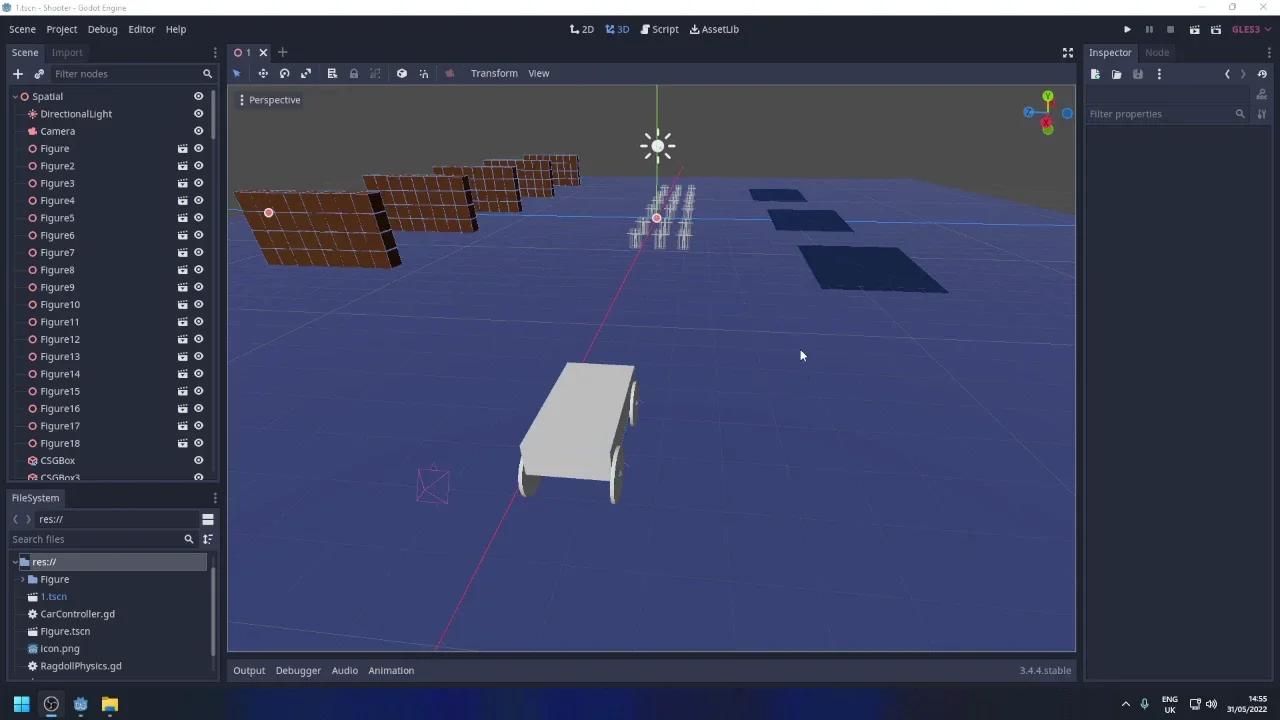Open Windows Start menu on taskbar
1280x720 pixels.
[21, 704]
